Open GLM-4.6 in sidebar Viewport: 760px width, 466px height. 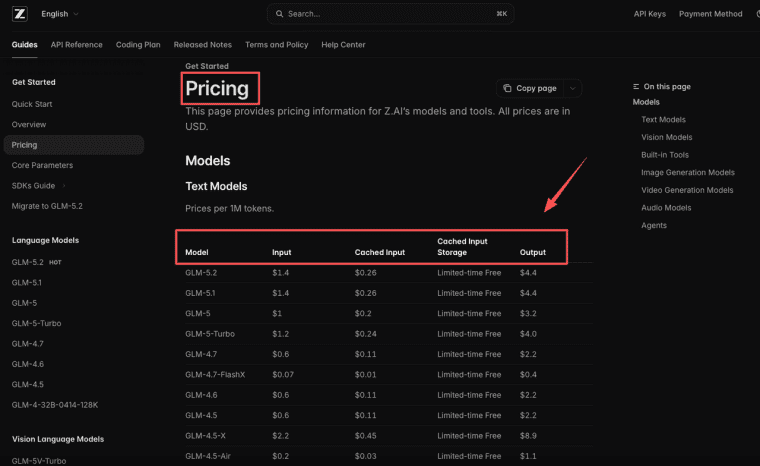(x=28, y=364)
